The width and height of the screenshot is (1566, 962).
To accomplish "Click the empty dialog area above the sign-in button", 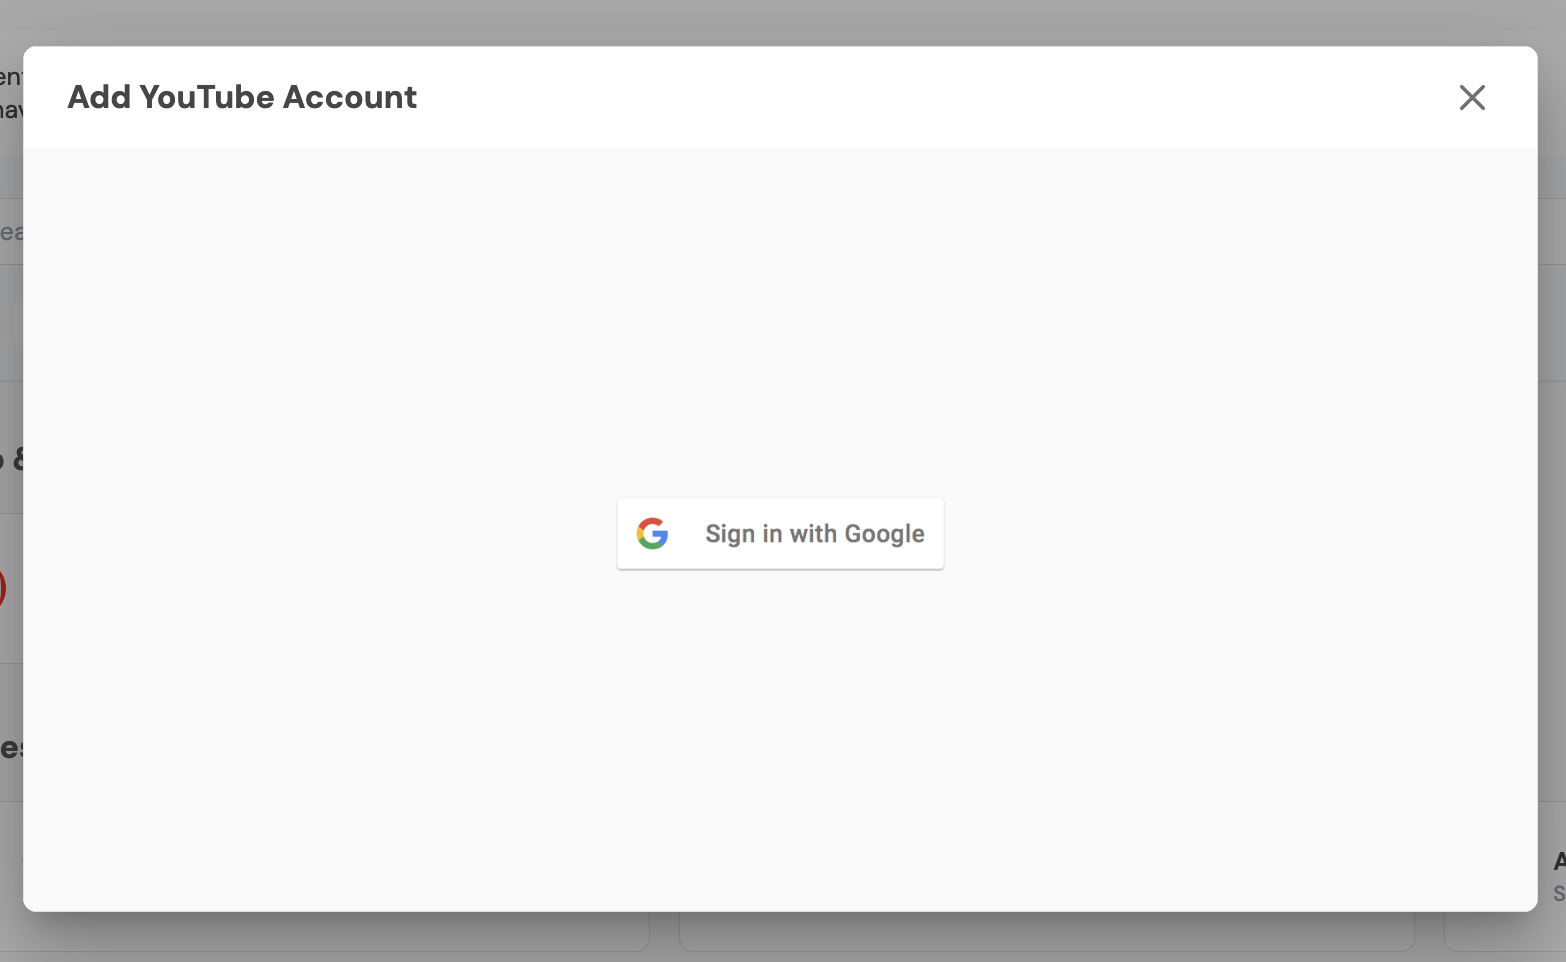I will 780,320.
